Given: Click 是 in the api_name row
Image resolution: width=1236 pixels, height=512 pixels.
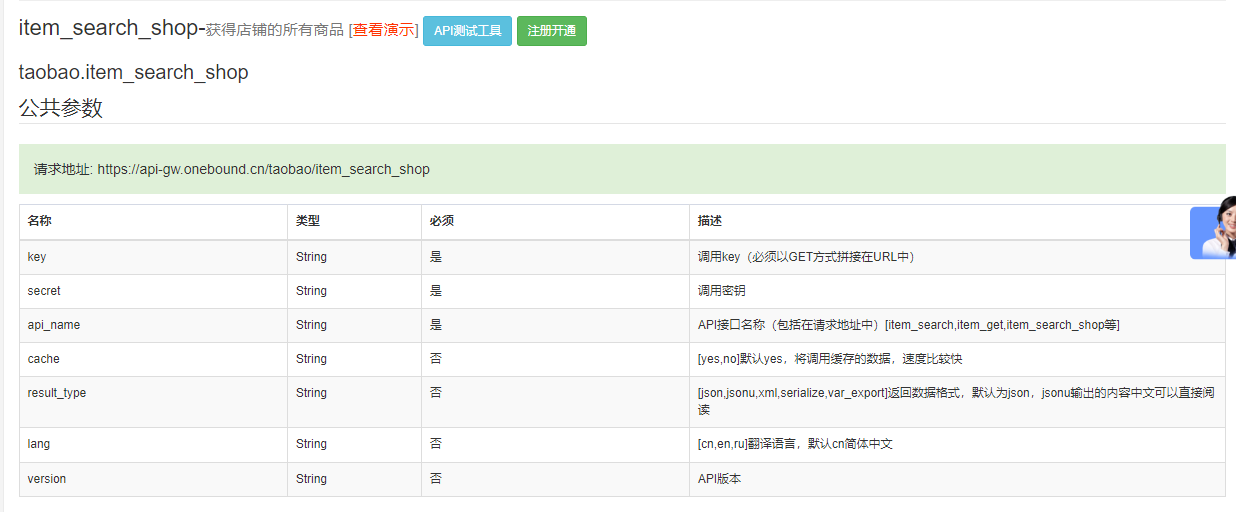Looking at the screenshot, I should pos(436,325).
